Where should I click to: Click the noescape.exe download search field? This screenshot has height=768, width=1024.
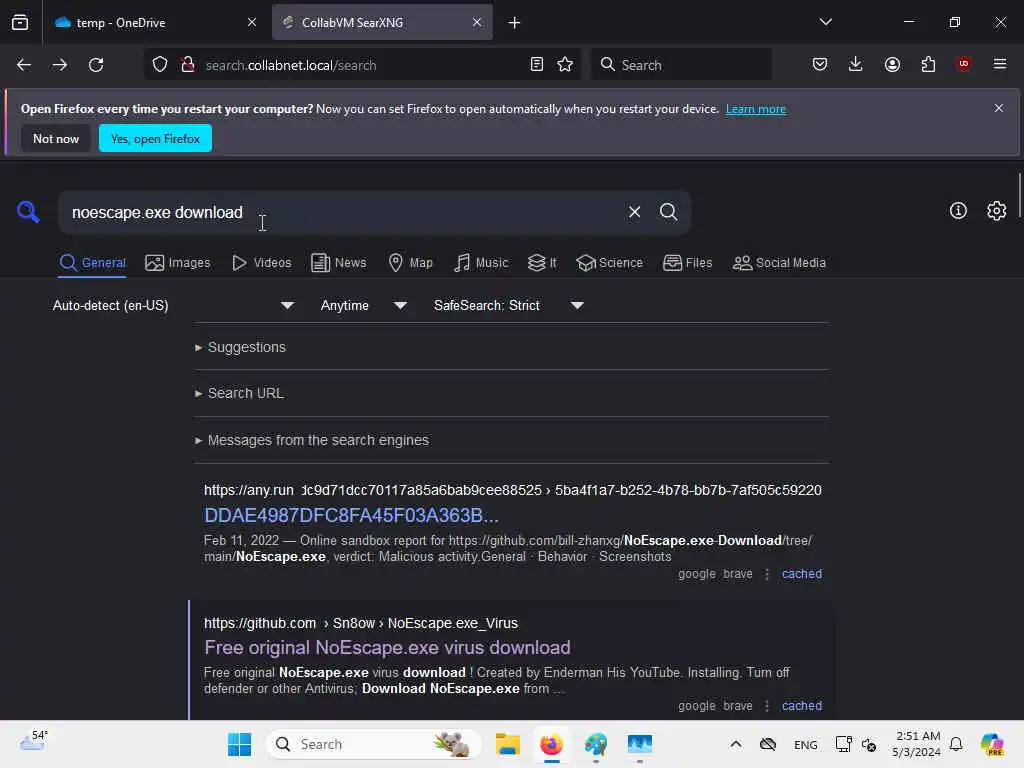pos(340,212)
